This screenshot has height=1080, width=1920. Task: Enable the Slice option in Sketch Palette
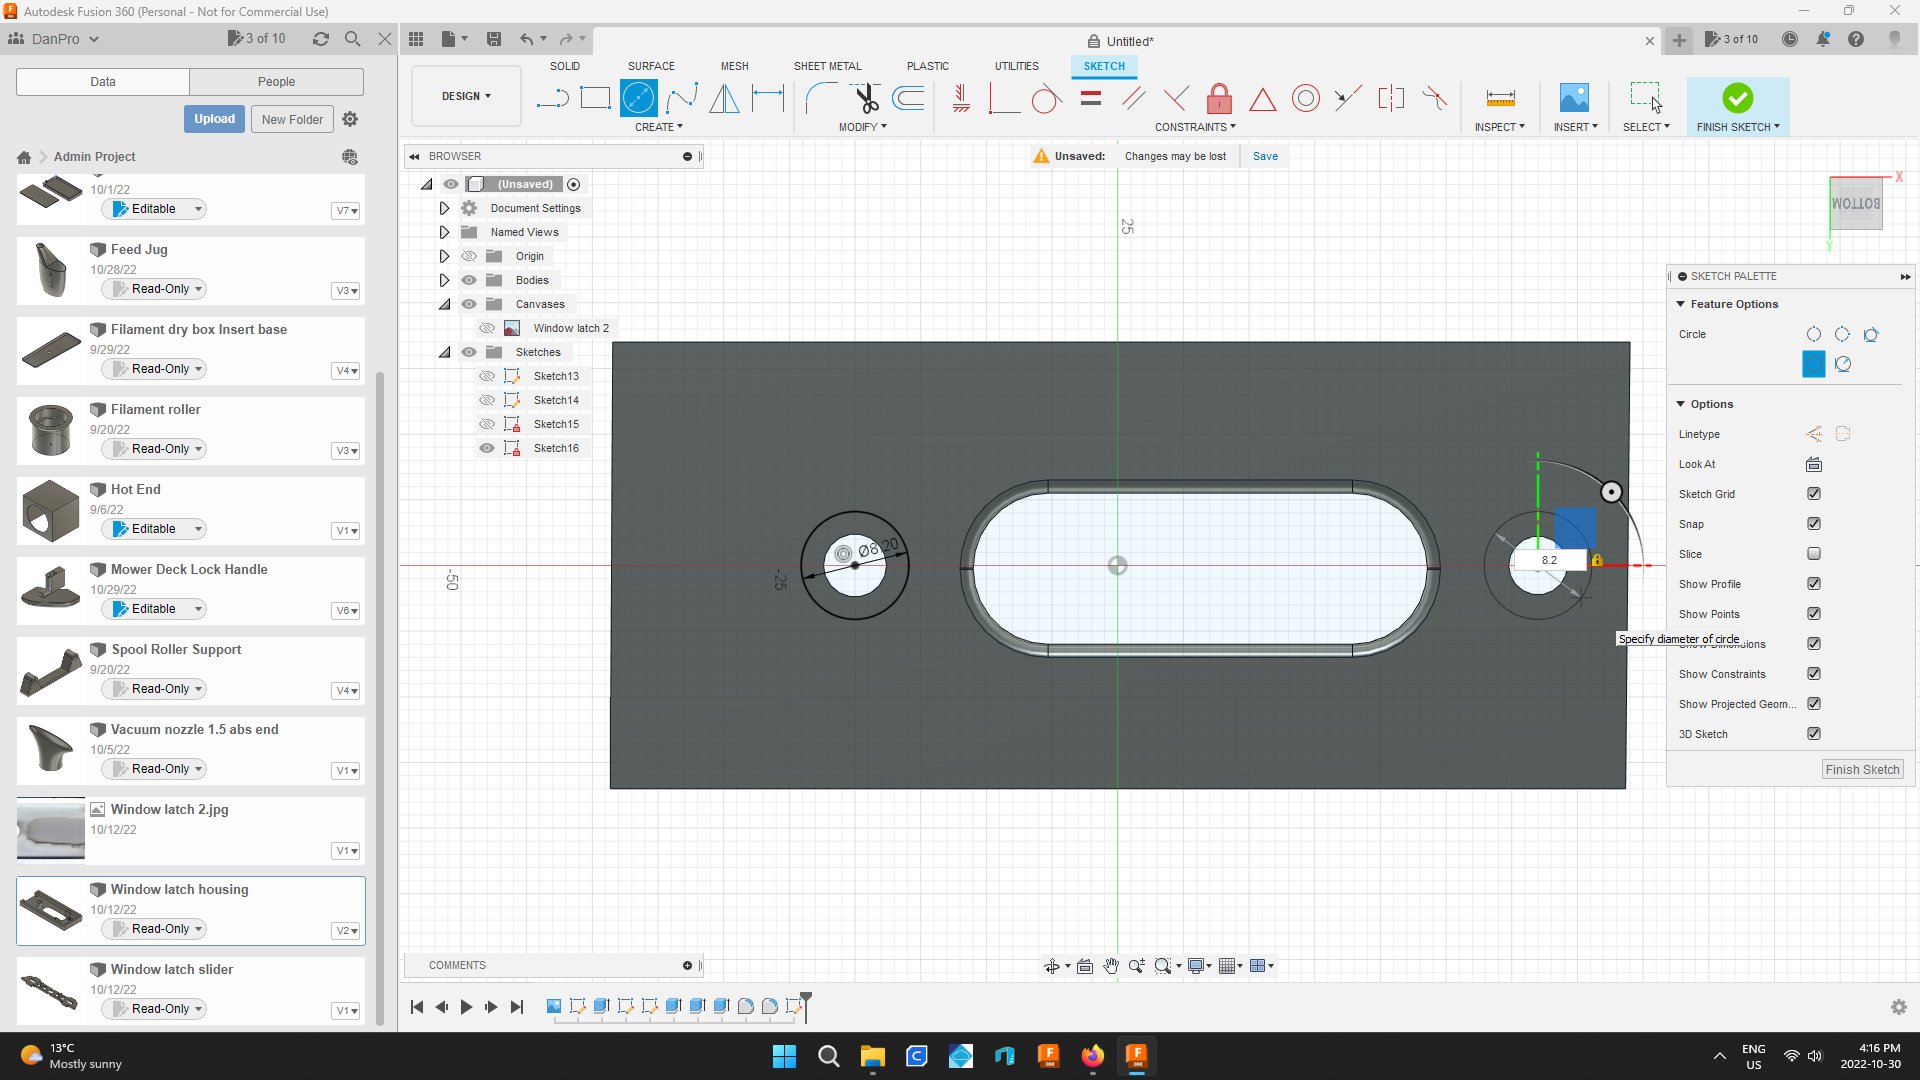coord(1814,554)
